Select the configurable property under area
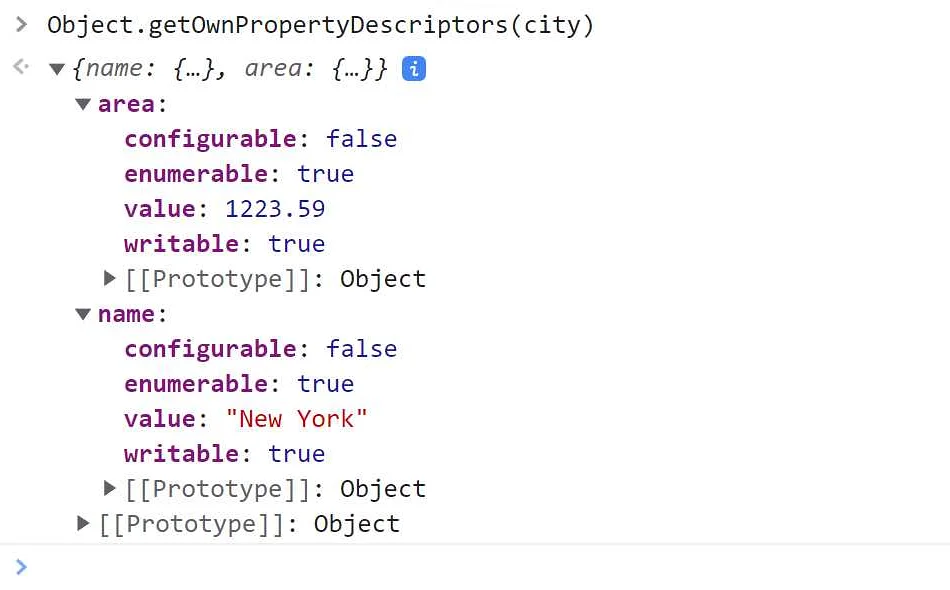Viewport: 950px width, 590px height. (x=210, y=139)
